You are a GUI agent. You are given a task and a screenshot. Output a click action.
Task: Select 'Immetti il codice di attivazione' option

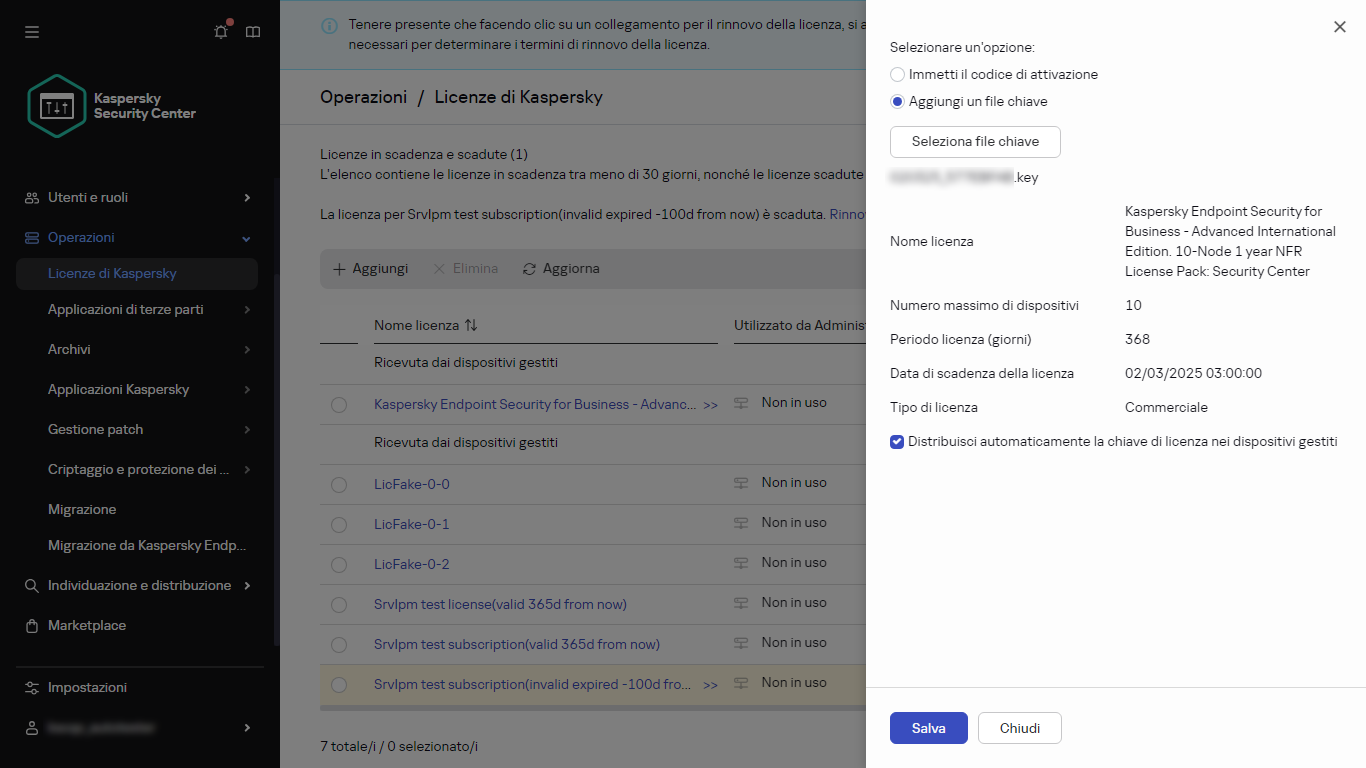point(898,75)
